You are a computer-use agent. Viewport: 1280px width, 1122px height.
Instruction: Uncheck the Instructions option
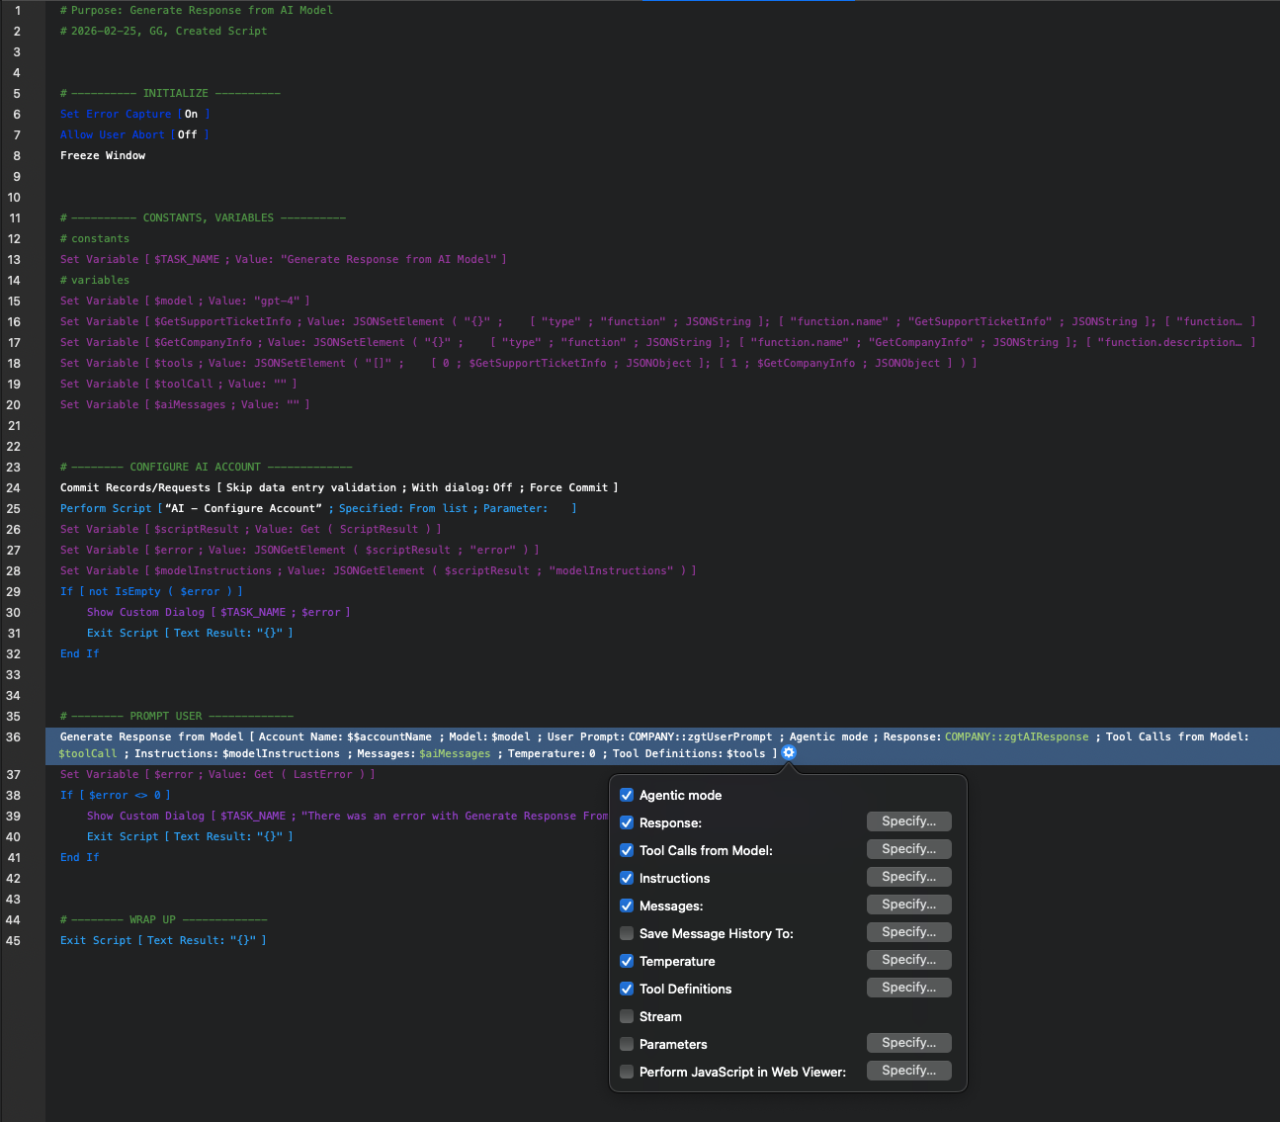pyautogui.click(x=627, y=878)
